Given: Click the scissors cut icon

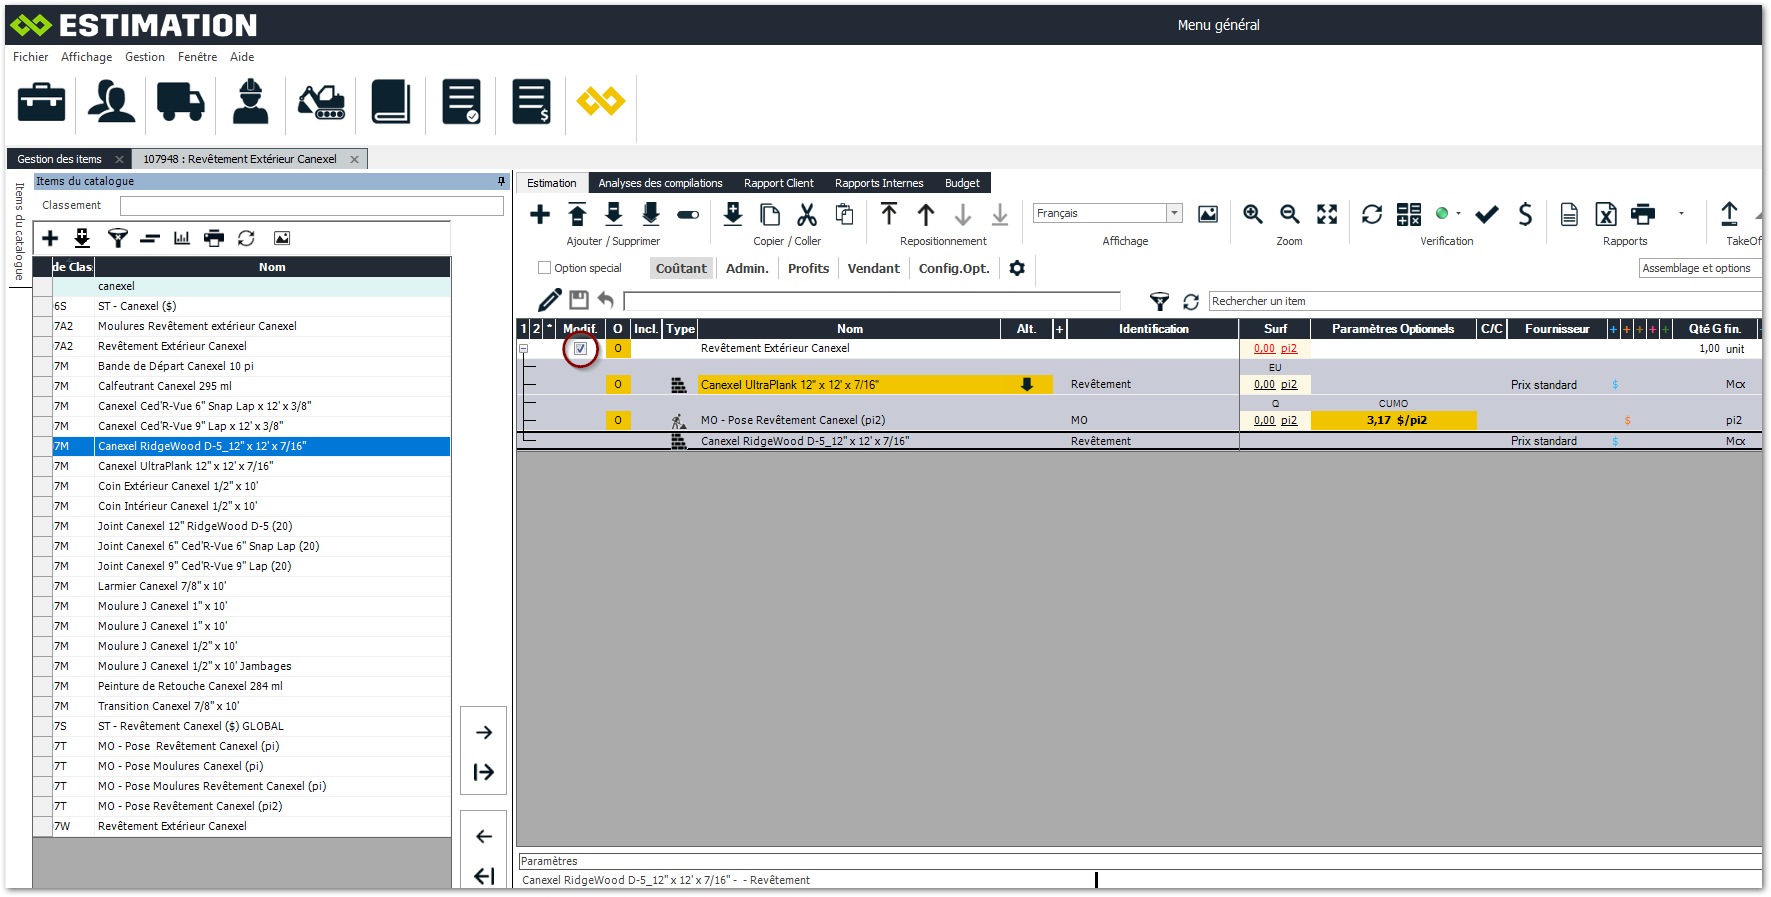Looking at the screenshot, I should (807, 214).
